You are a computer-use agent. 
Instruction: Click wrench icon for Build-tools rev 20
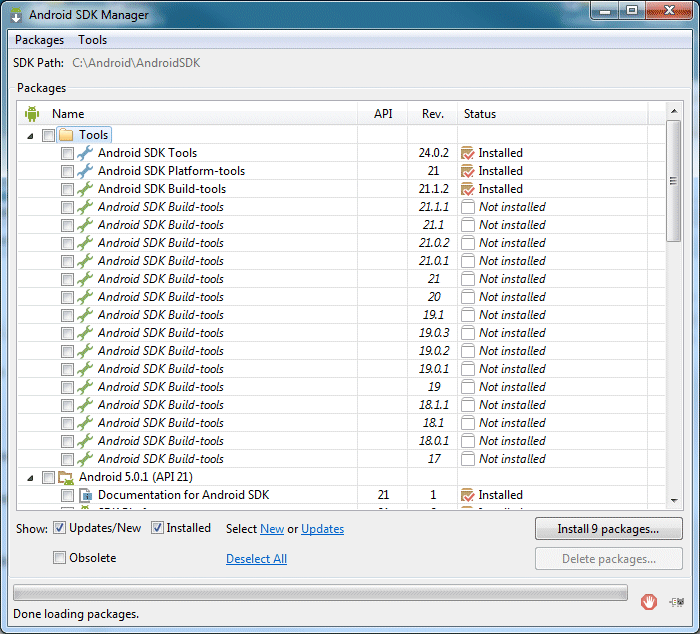coord(85,297)
